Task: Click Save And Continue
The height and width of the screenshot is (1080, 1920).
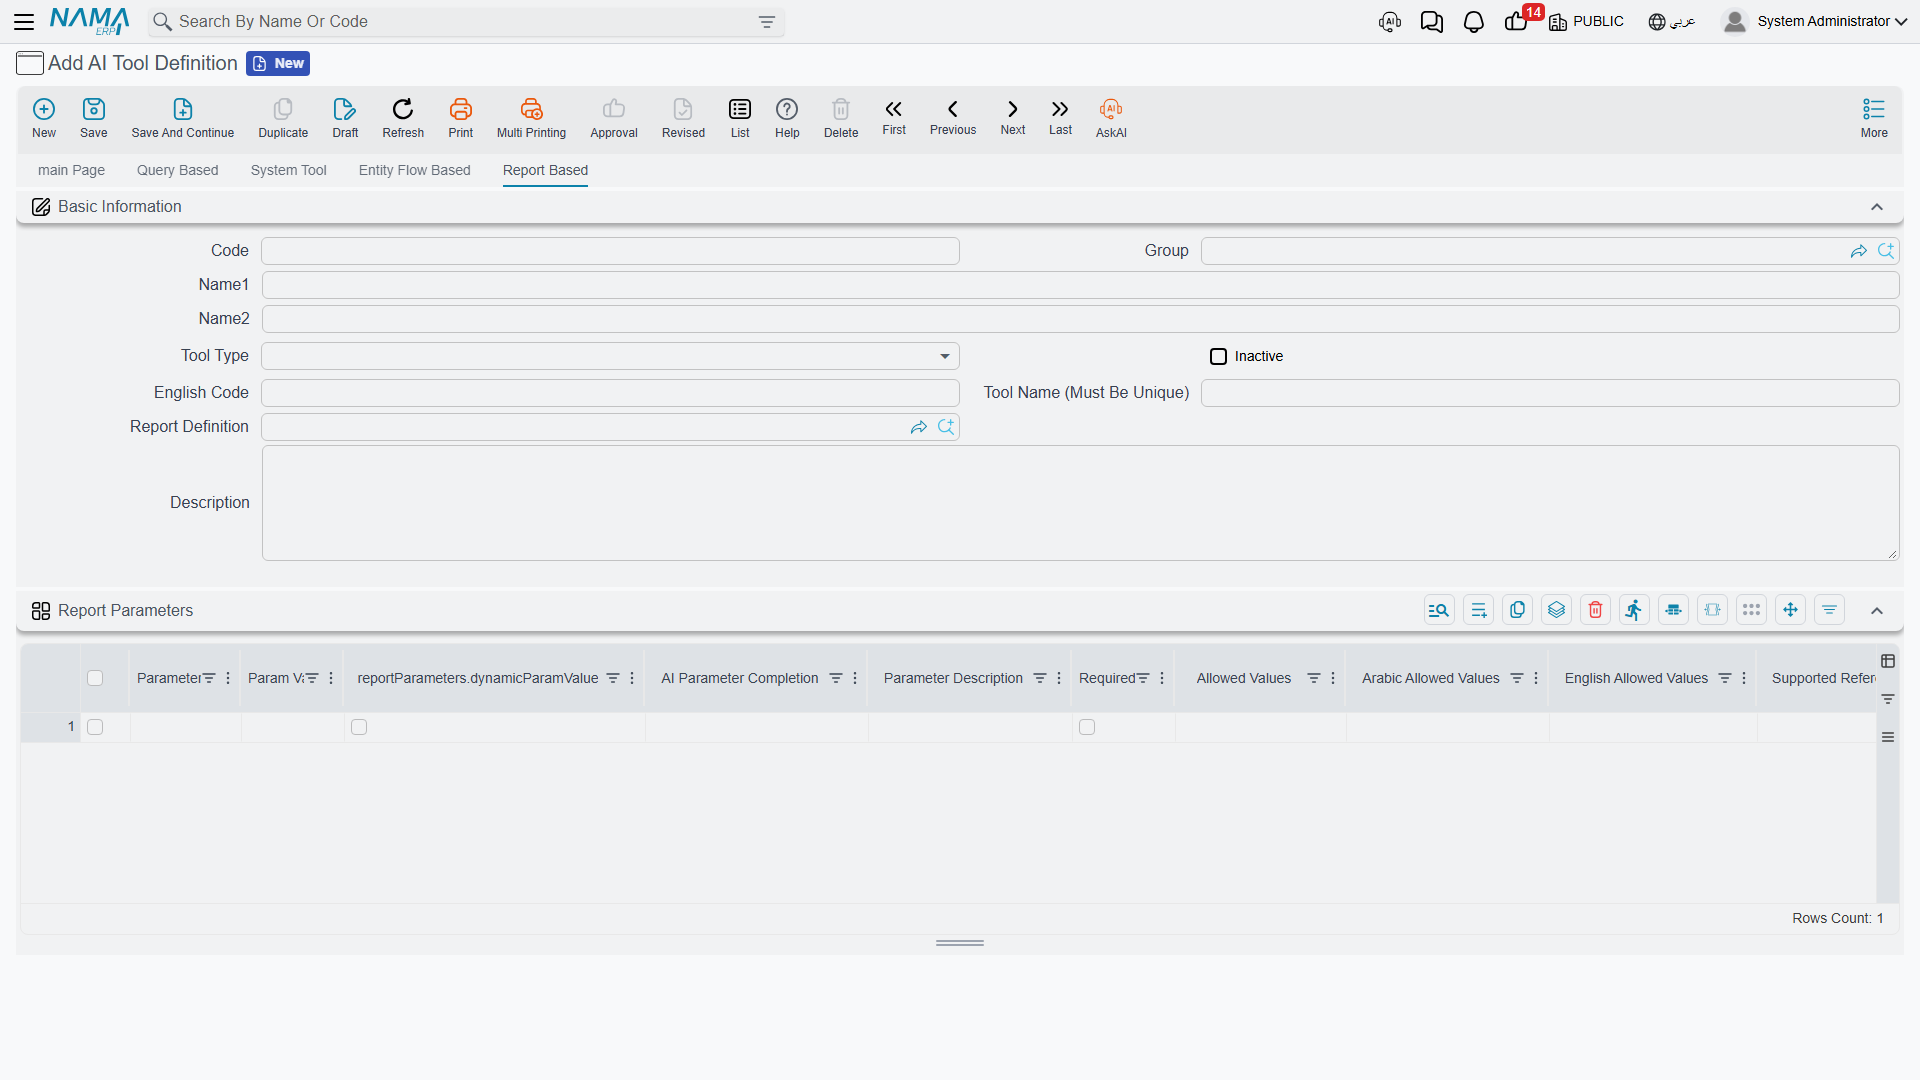Action: [x=183, y=118]
